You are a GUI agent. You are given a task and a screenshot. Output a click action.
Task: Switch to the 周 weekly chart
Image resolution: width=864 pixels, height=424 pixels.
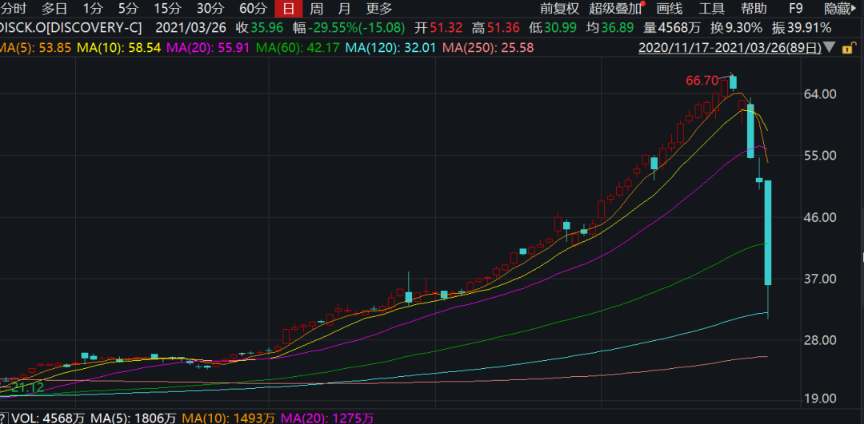click(316, 8)
